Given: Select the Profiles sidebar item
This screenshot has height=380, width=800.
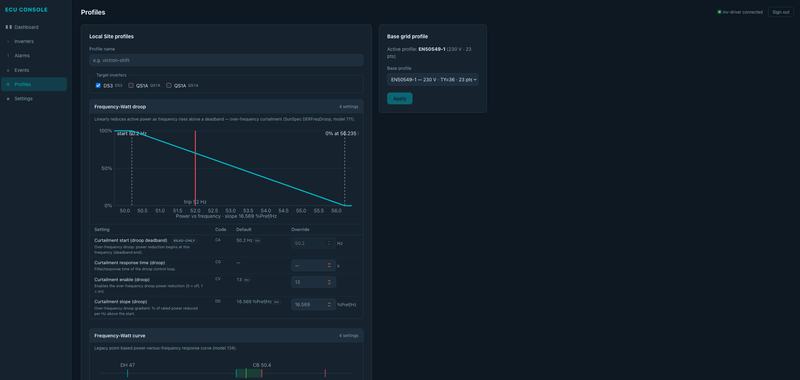Looking at the screenshot, I should [34, 84].
